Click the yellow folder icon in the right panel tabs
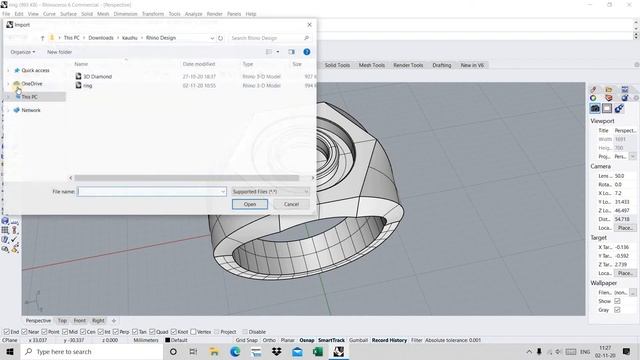 click(x=609, y=89)
